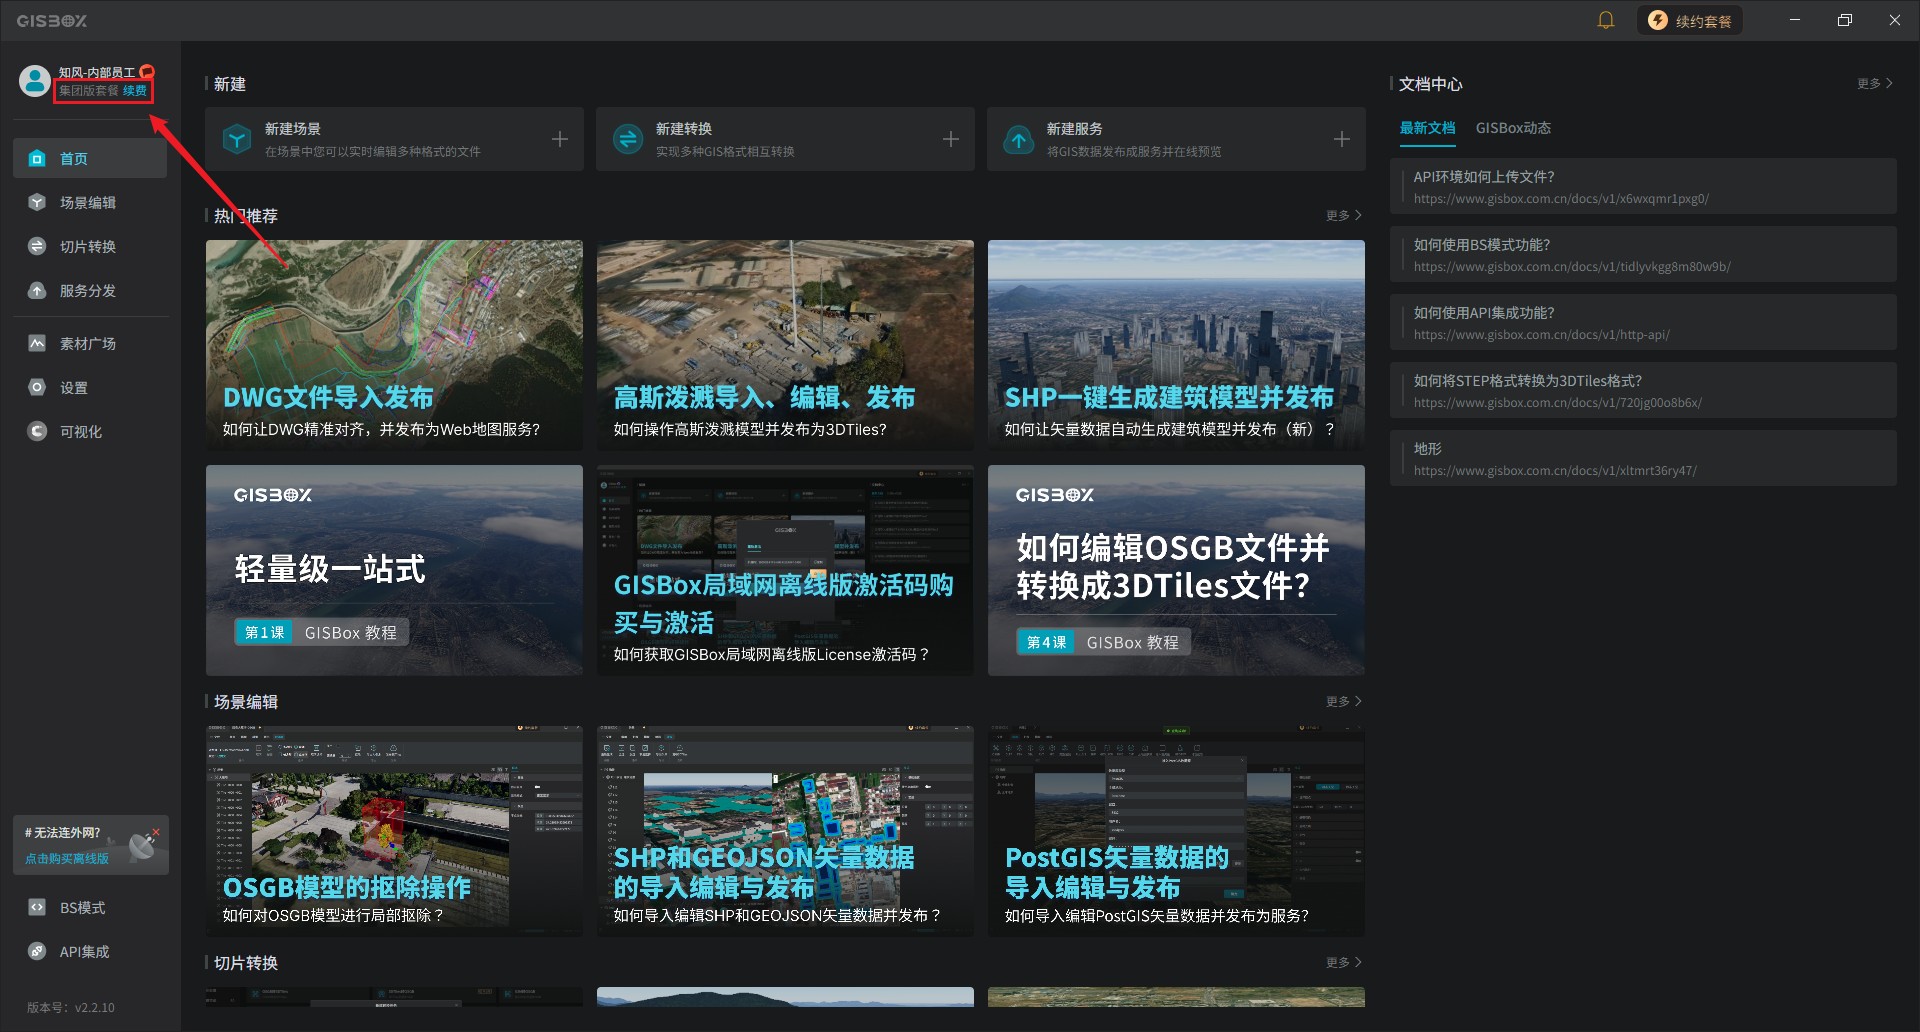Click the 新建服务 upload icon
Viewport: 1920px width, 1032px height.
click(x=1019, y=139)
